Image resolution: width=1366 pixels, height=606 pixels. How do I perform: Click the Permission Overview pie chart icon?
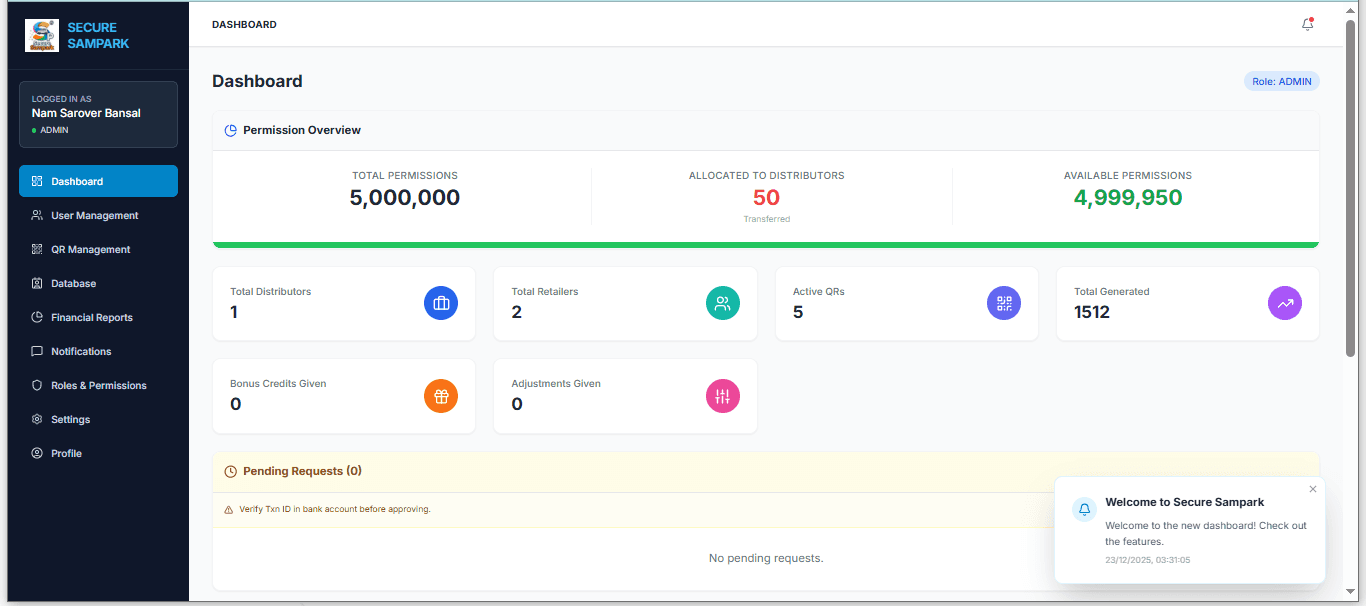point(231,130)
